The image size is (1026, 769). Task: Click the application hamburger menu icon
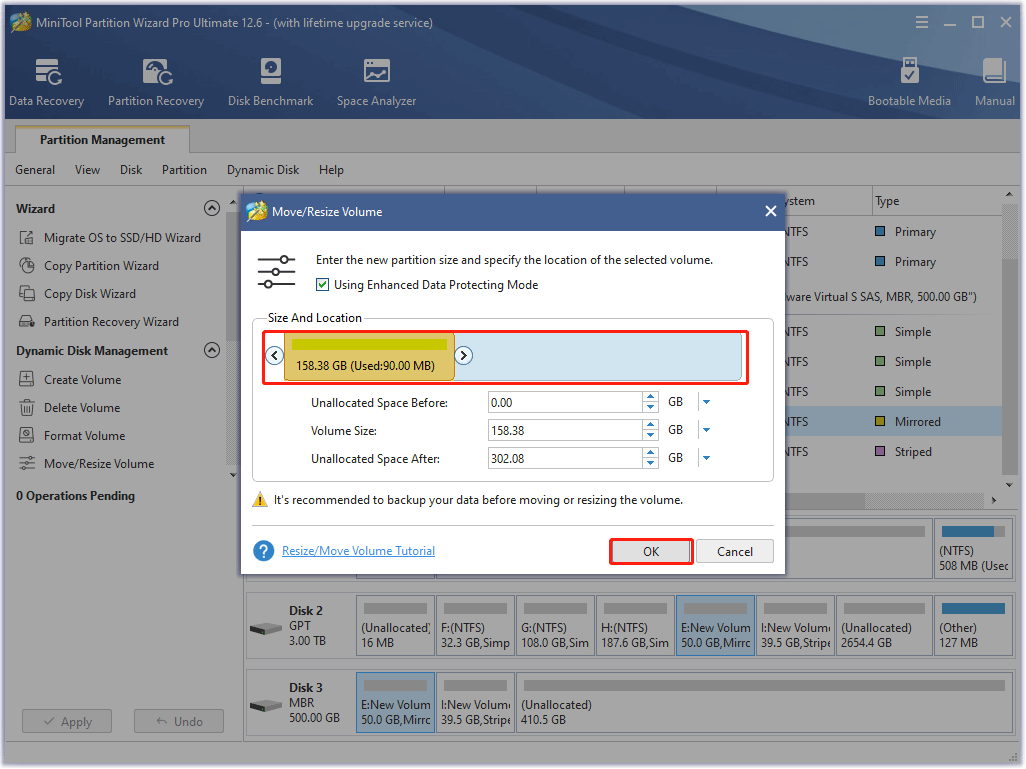pos(920,22)
